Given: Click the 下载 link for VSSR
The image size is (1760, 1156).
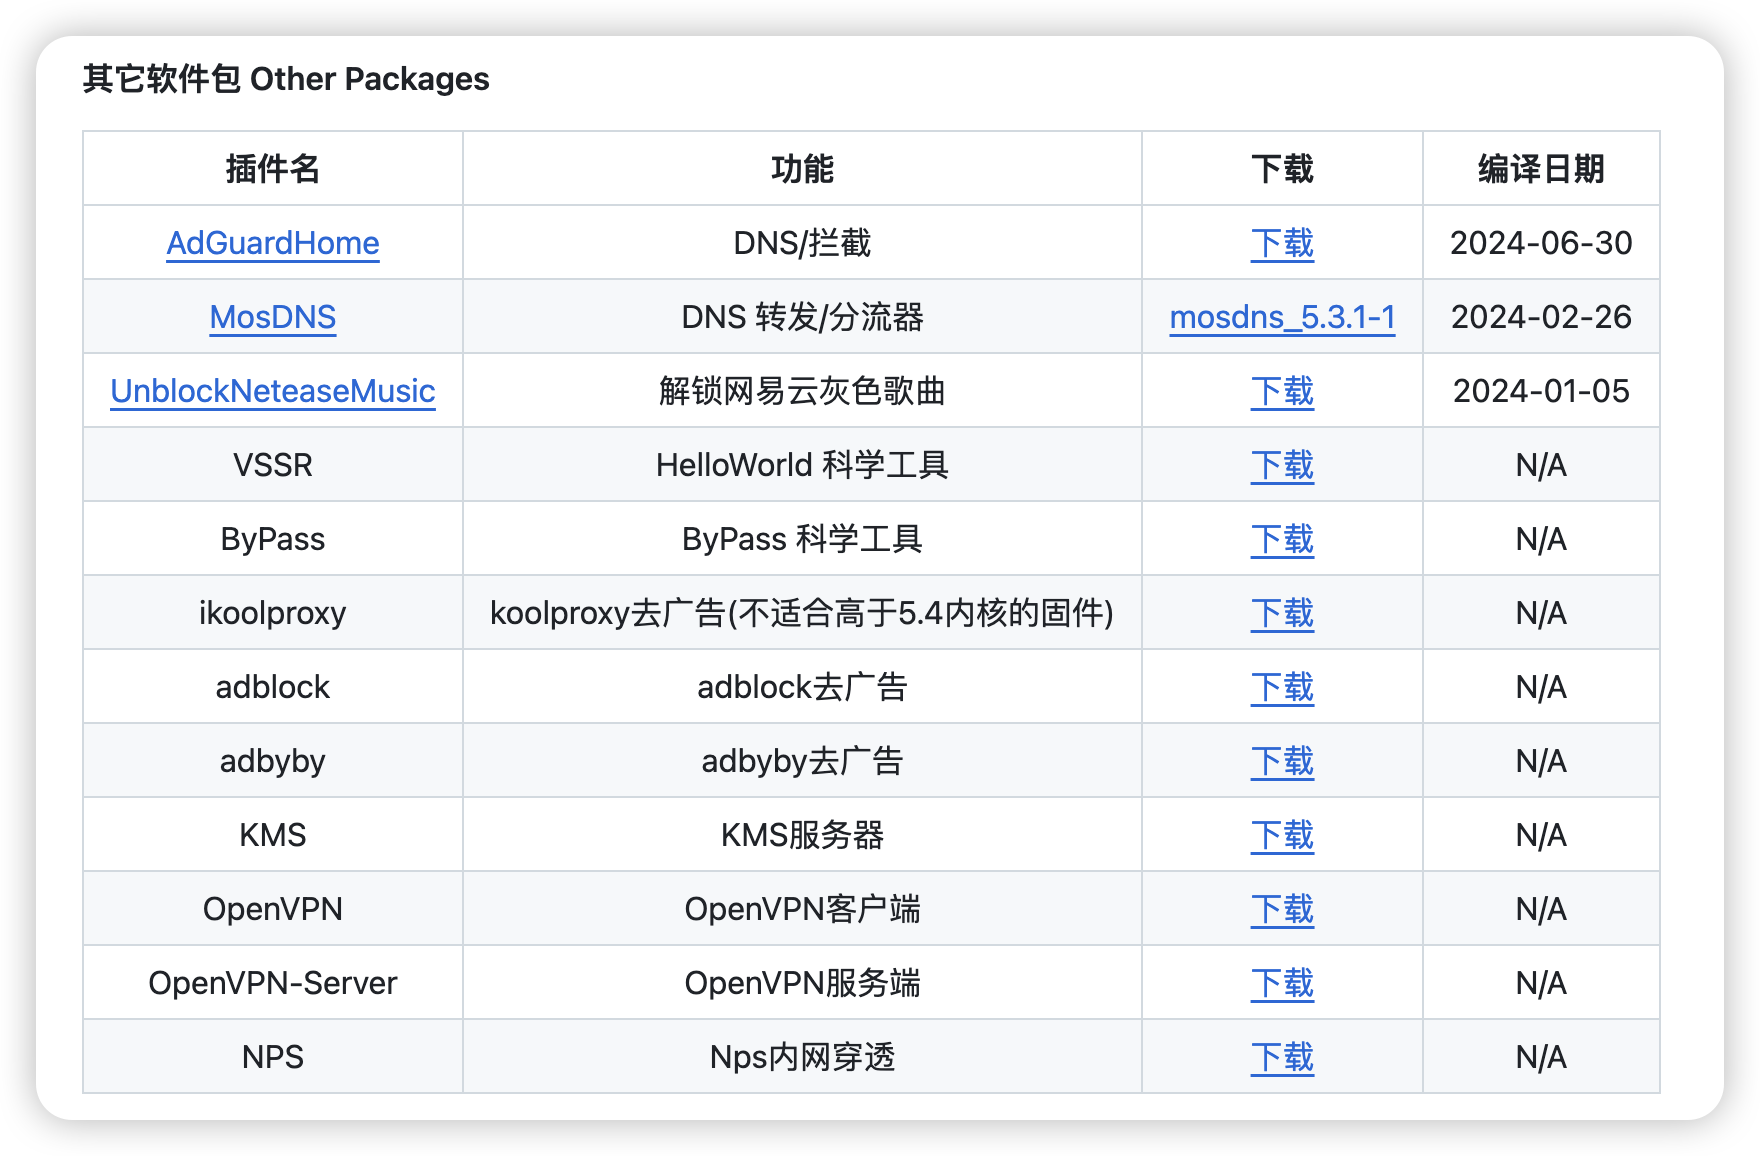Looking at the screenshot, I should tap(1282, 465).
